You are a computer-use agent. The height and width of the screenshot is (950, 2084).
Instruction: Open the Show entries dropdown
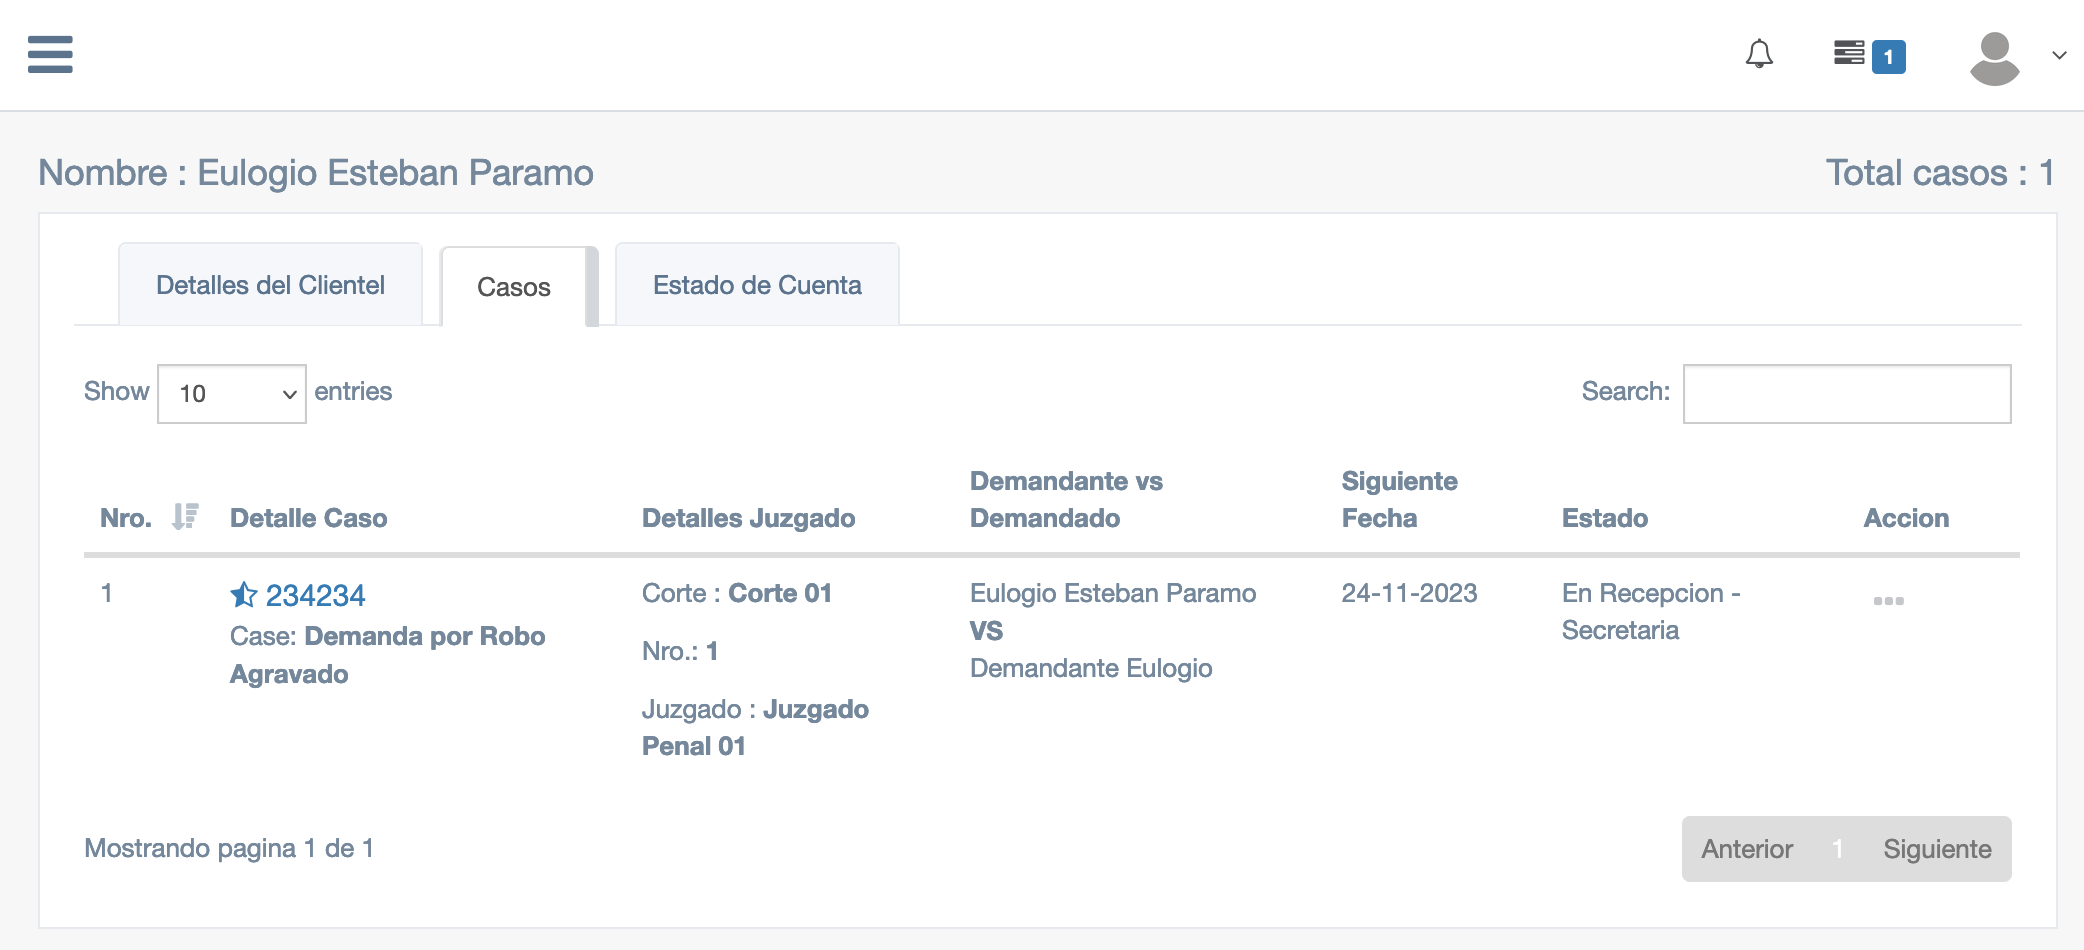pyautogui.click(x=232, y=394)
